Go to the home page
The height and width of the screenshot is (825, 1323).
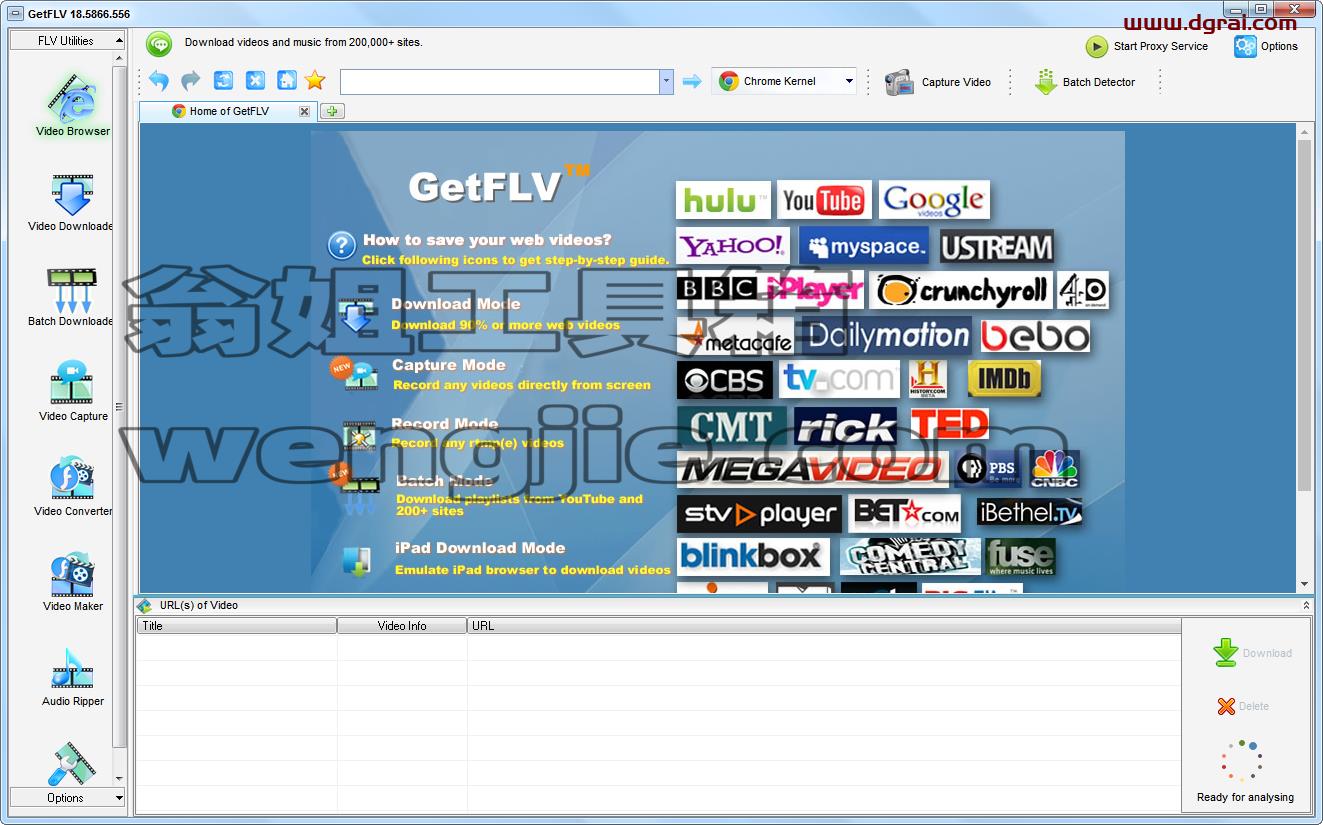click(287, 81)
